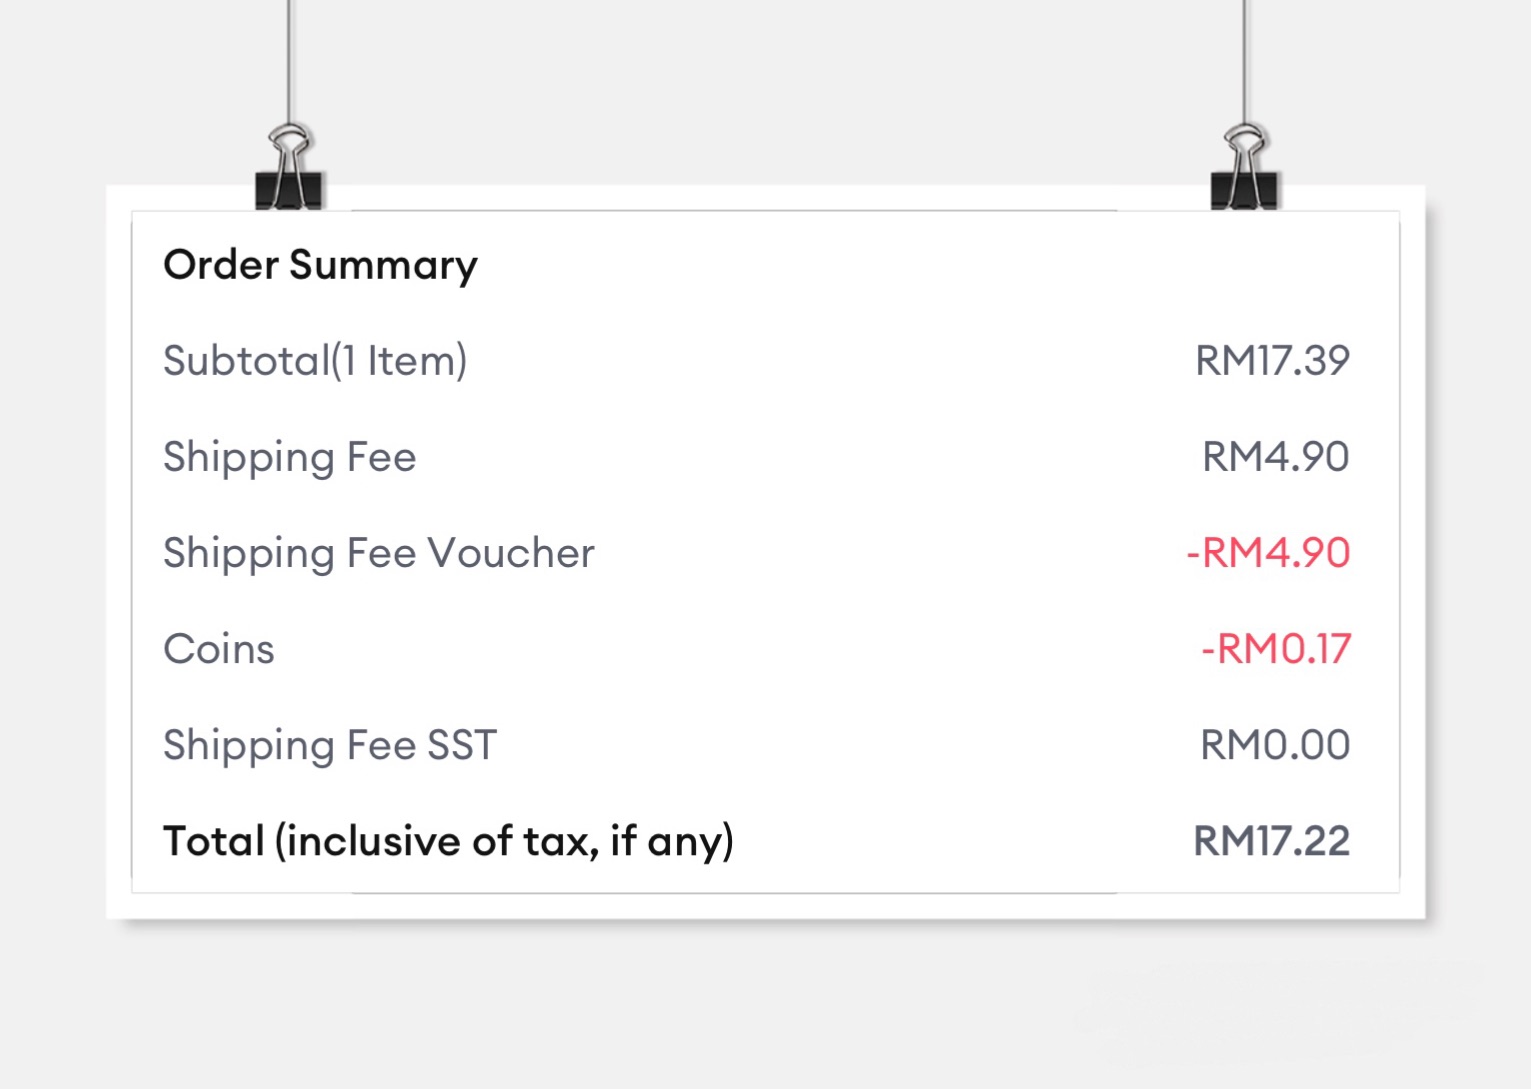
Task: Click the red -RM4.90 voucher discount
Action: [1268, 553]
